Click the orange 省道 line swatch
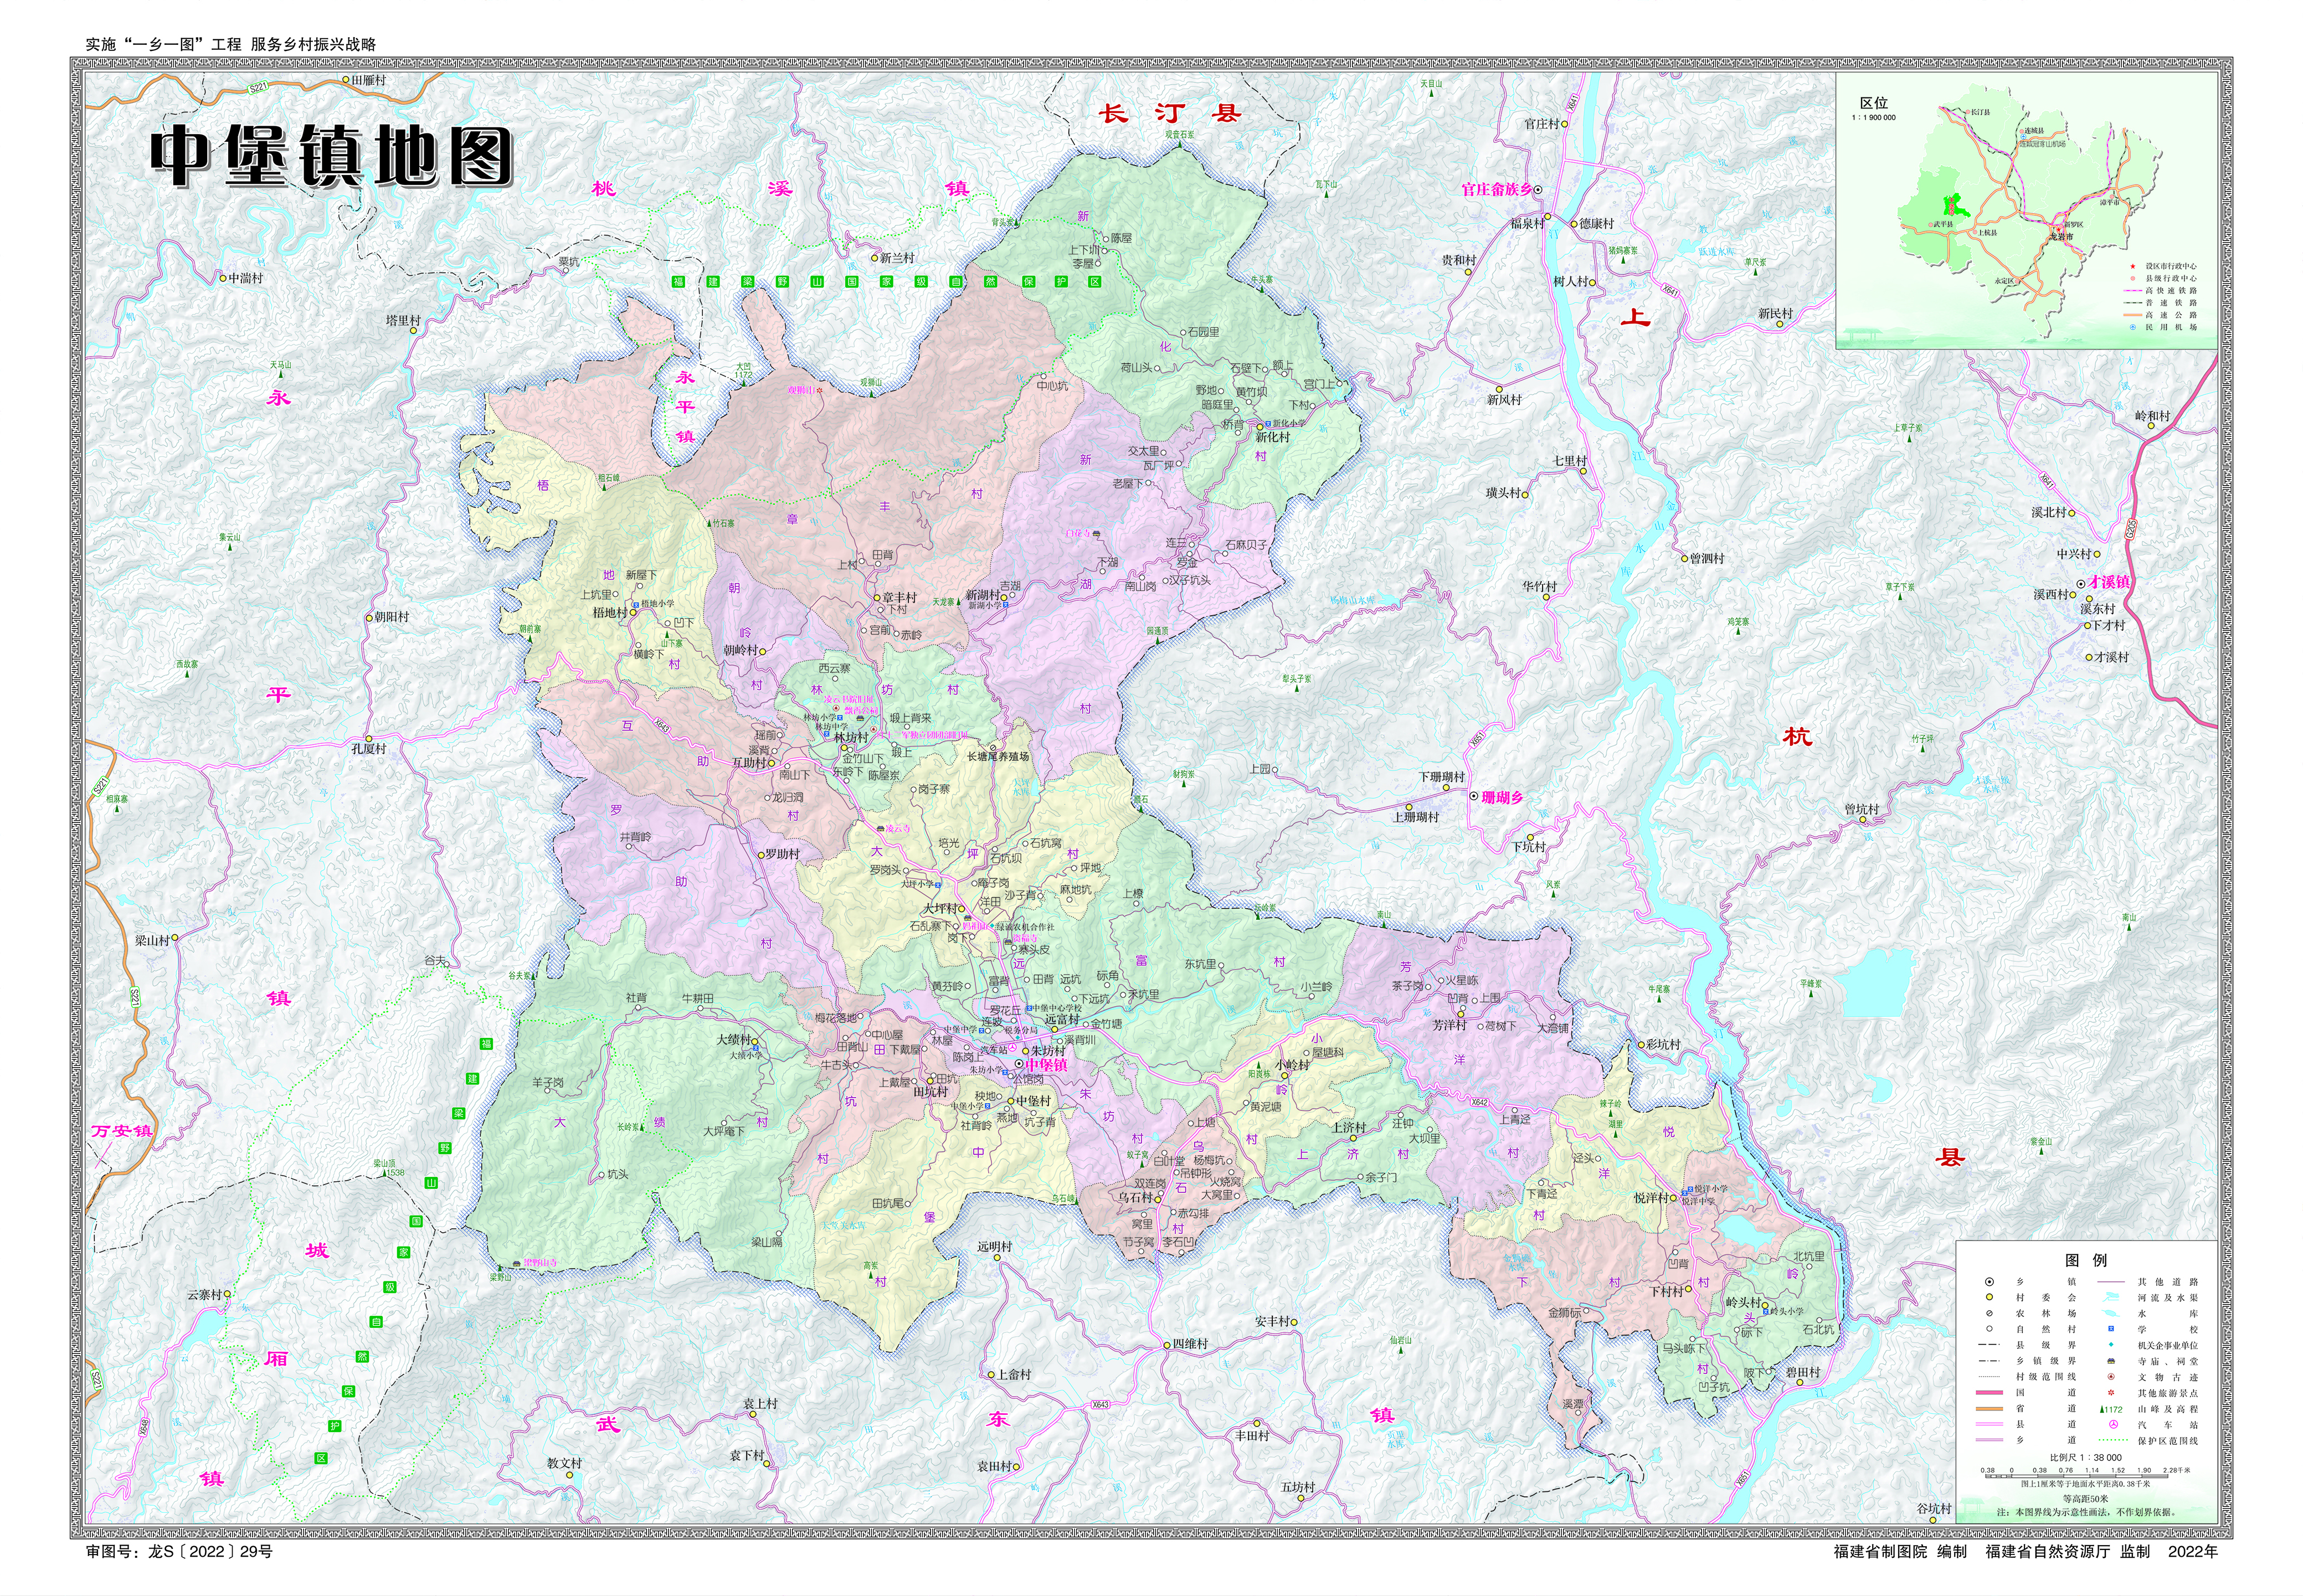 [1990, 1409]
